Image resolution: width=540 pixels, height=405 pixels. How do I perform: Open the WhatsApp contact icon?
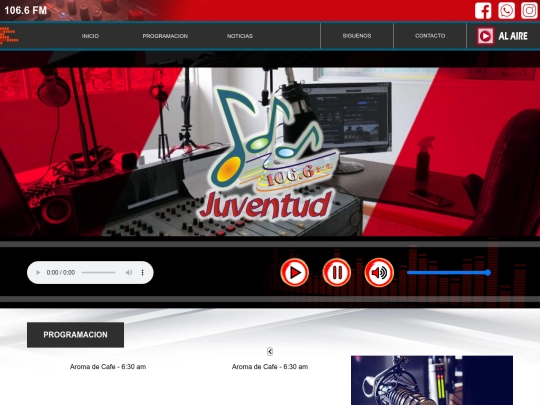pos(506,10)
